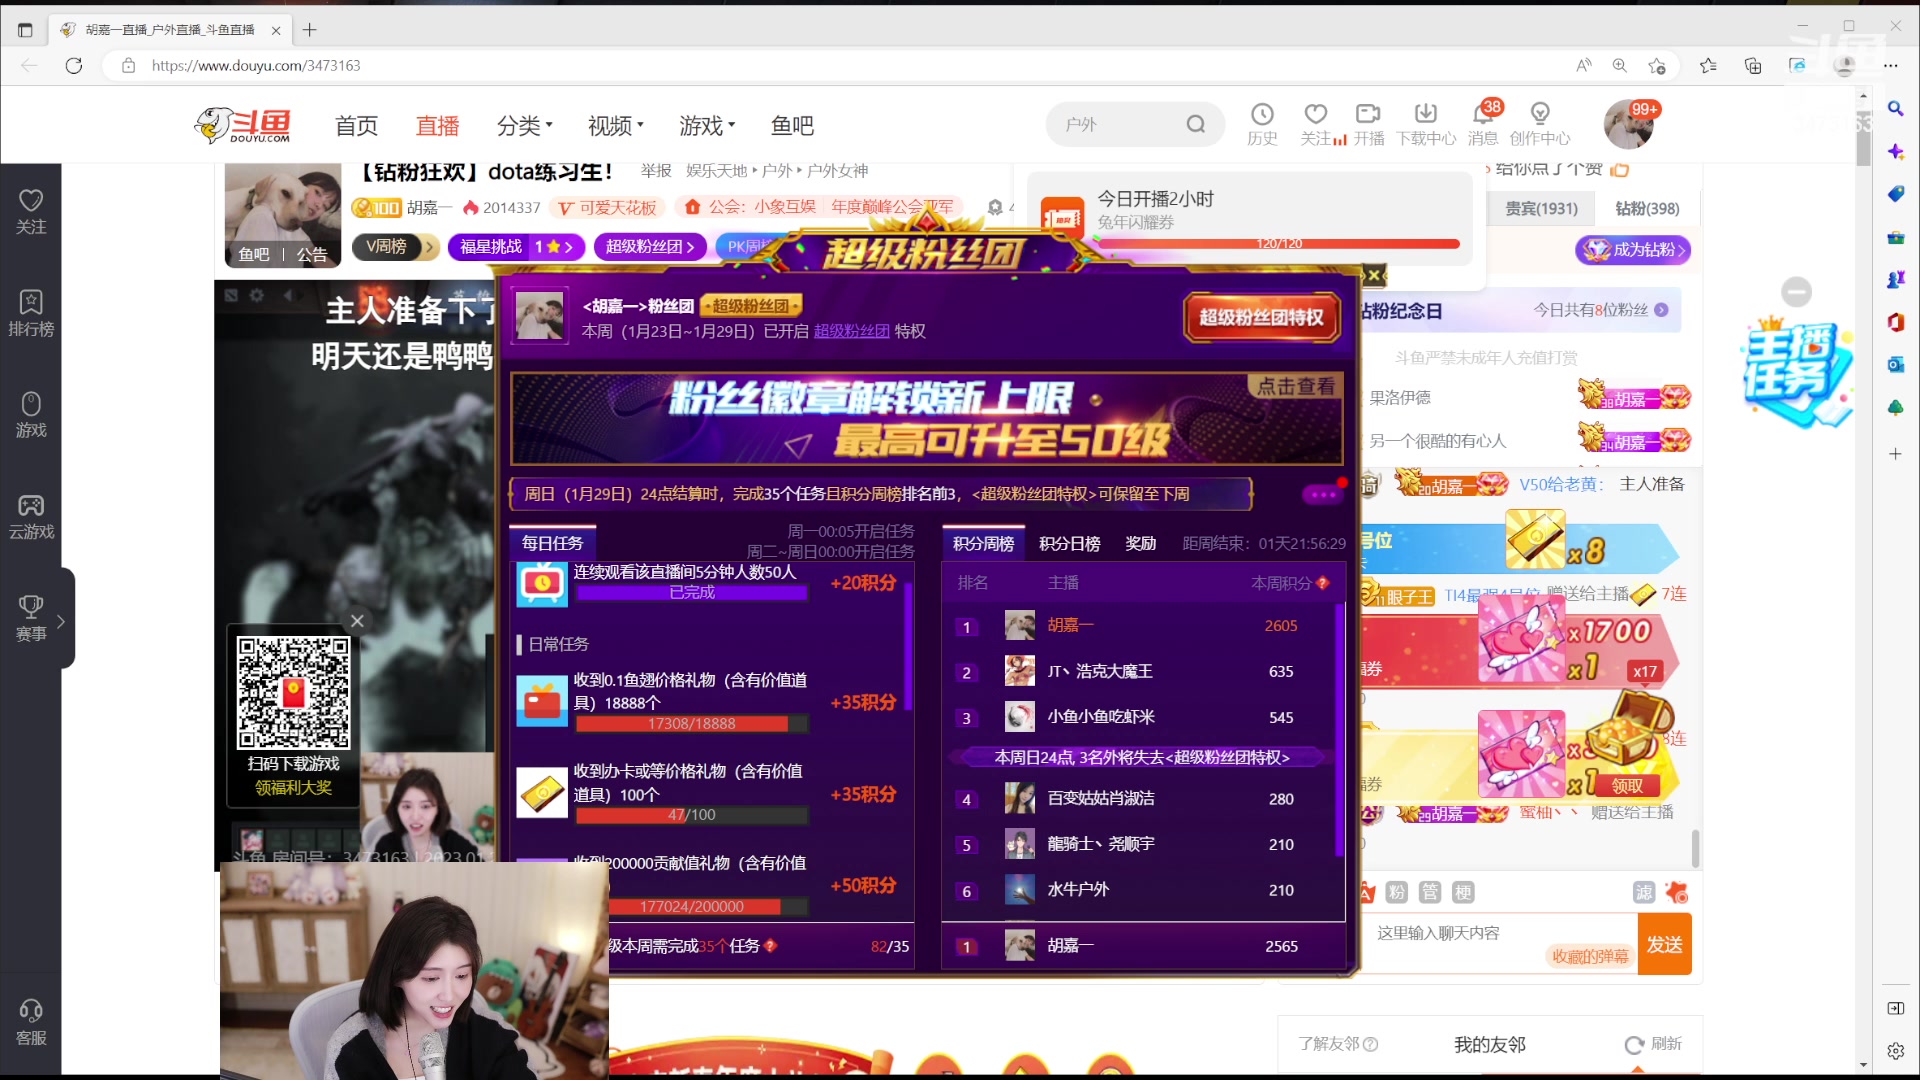This screenshot has height=1080, width=1920.
Task: Open 收藏的弹幕 saved comments
Action: click(1590, 956)
